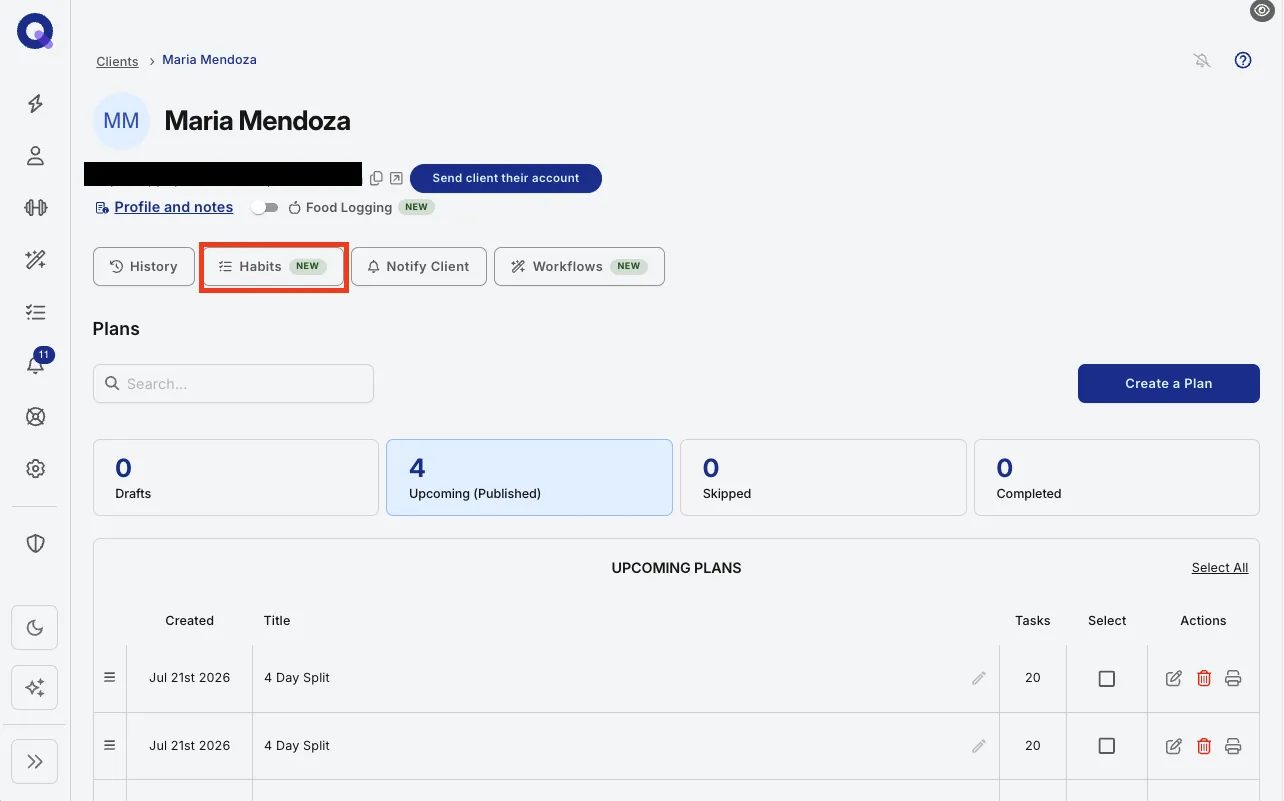Go back to Clients breadcrumb

[117, 61]
